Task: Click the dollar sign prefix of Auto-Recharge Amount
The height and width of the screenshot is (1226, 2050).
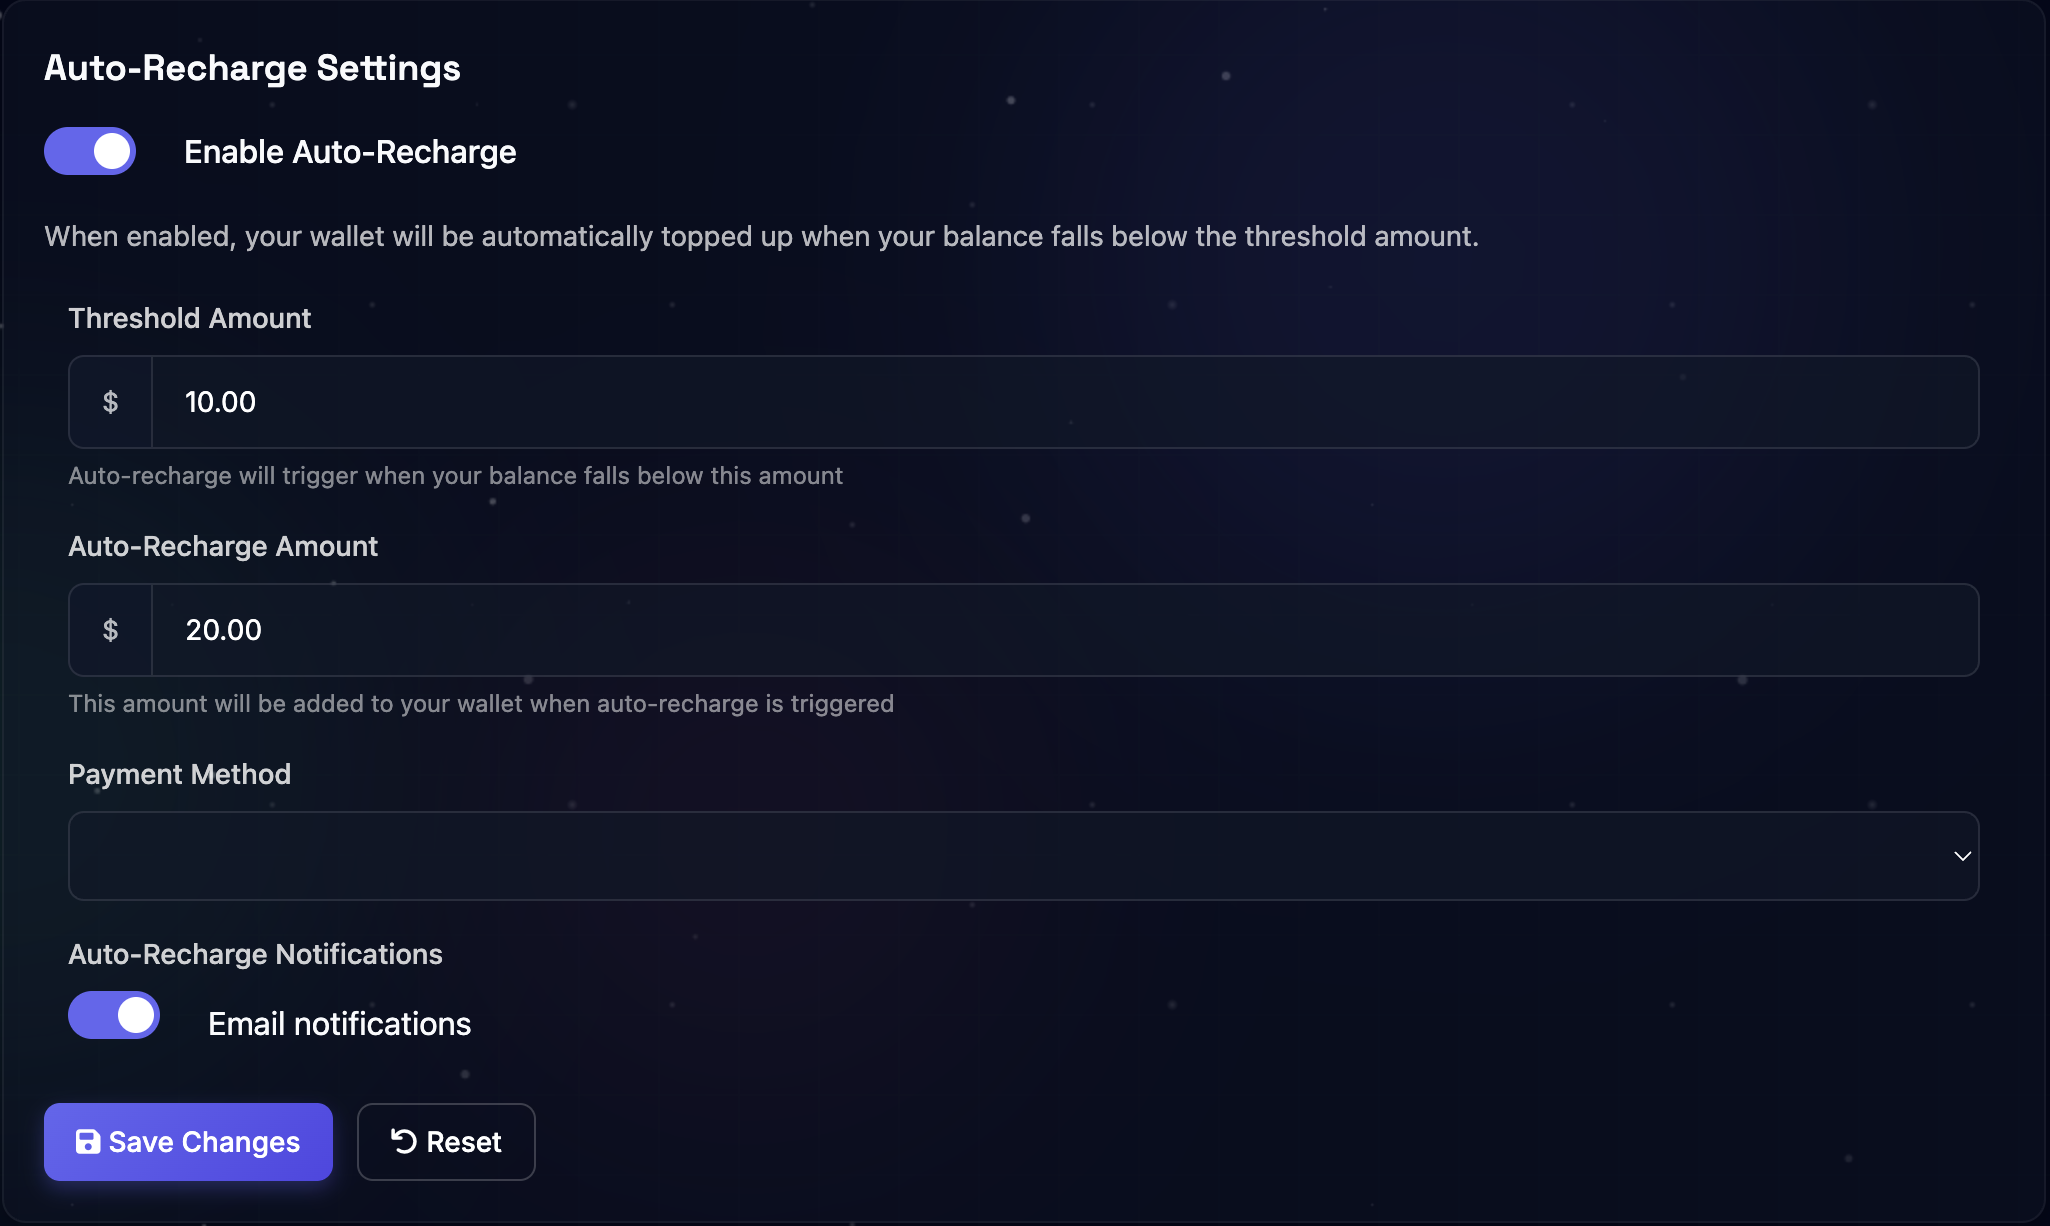Action: tap(110, 629)
